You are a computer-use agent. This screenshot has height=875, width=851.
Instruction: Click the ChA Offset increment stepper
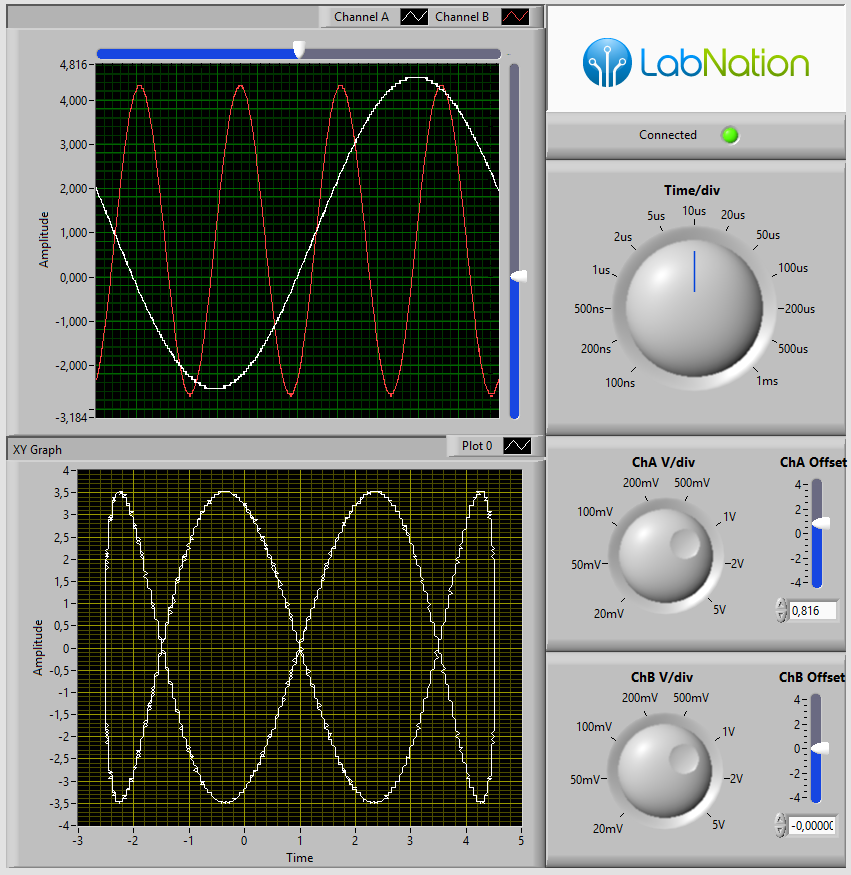(x=781, y=604)
